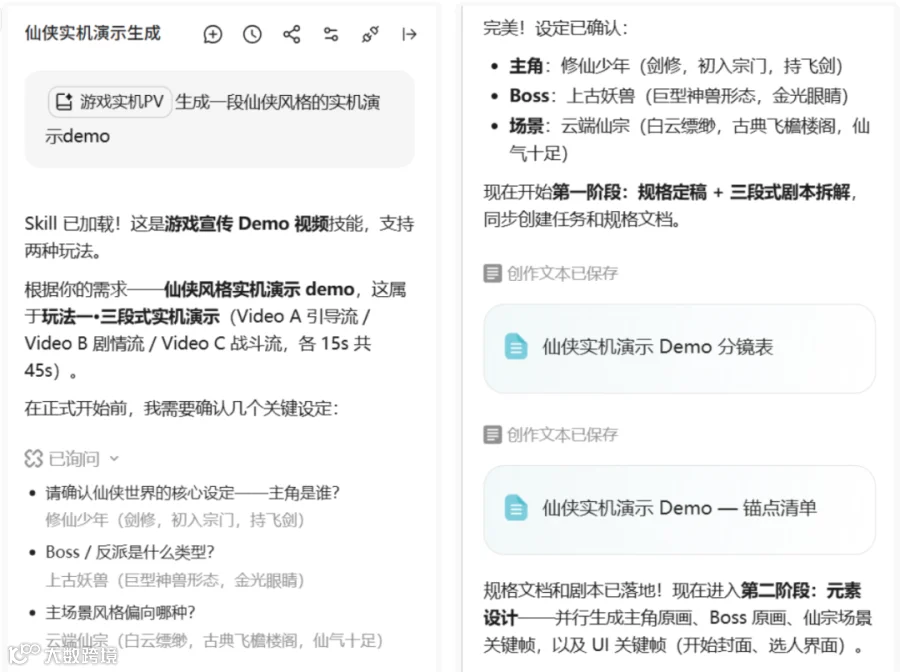Image resolution: width=900 pixels, height=672 pixels.
Task: Open 仙侠实机演示 Demo — 锚点清单 card
Action: click(x=679, y=509)
